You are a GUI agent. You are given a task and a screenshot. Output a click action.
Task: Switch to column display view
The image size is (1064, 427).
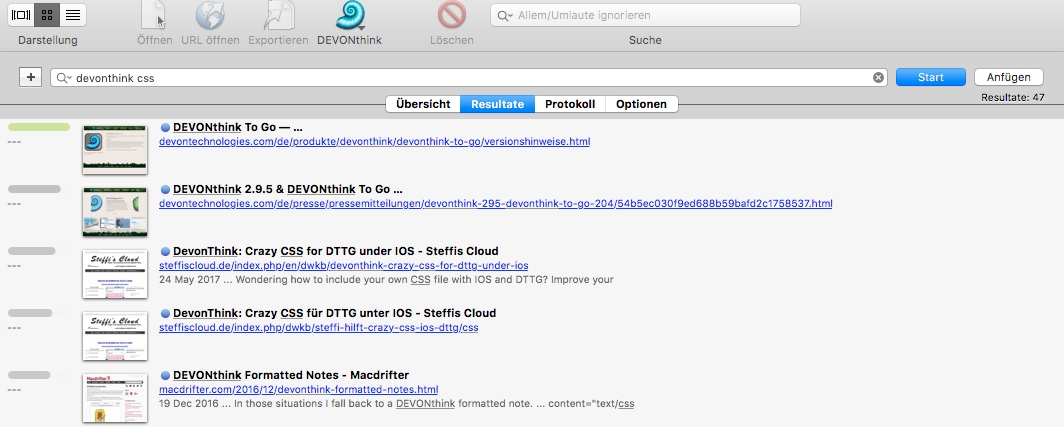[21, 15]
